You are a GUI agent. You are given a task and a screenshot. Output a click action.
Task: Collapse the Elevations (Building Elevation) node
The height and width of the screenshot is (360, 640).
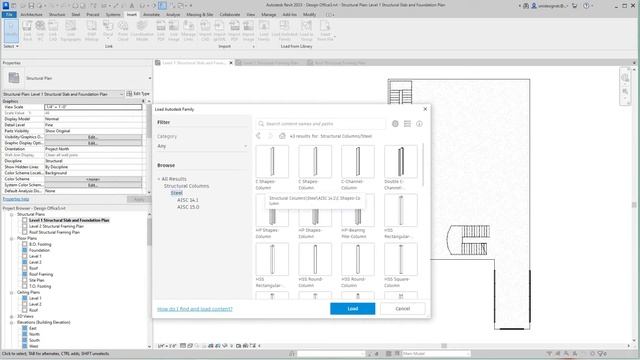(12, 322)
